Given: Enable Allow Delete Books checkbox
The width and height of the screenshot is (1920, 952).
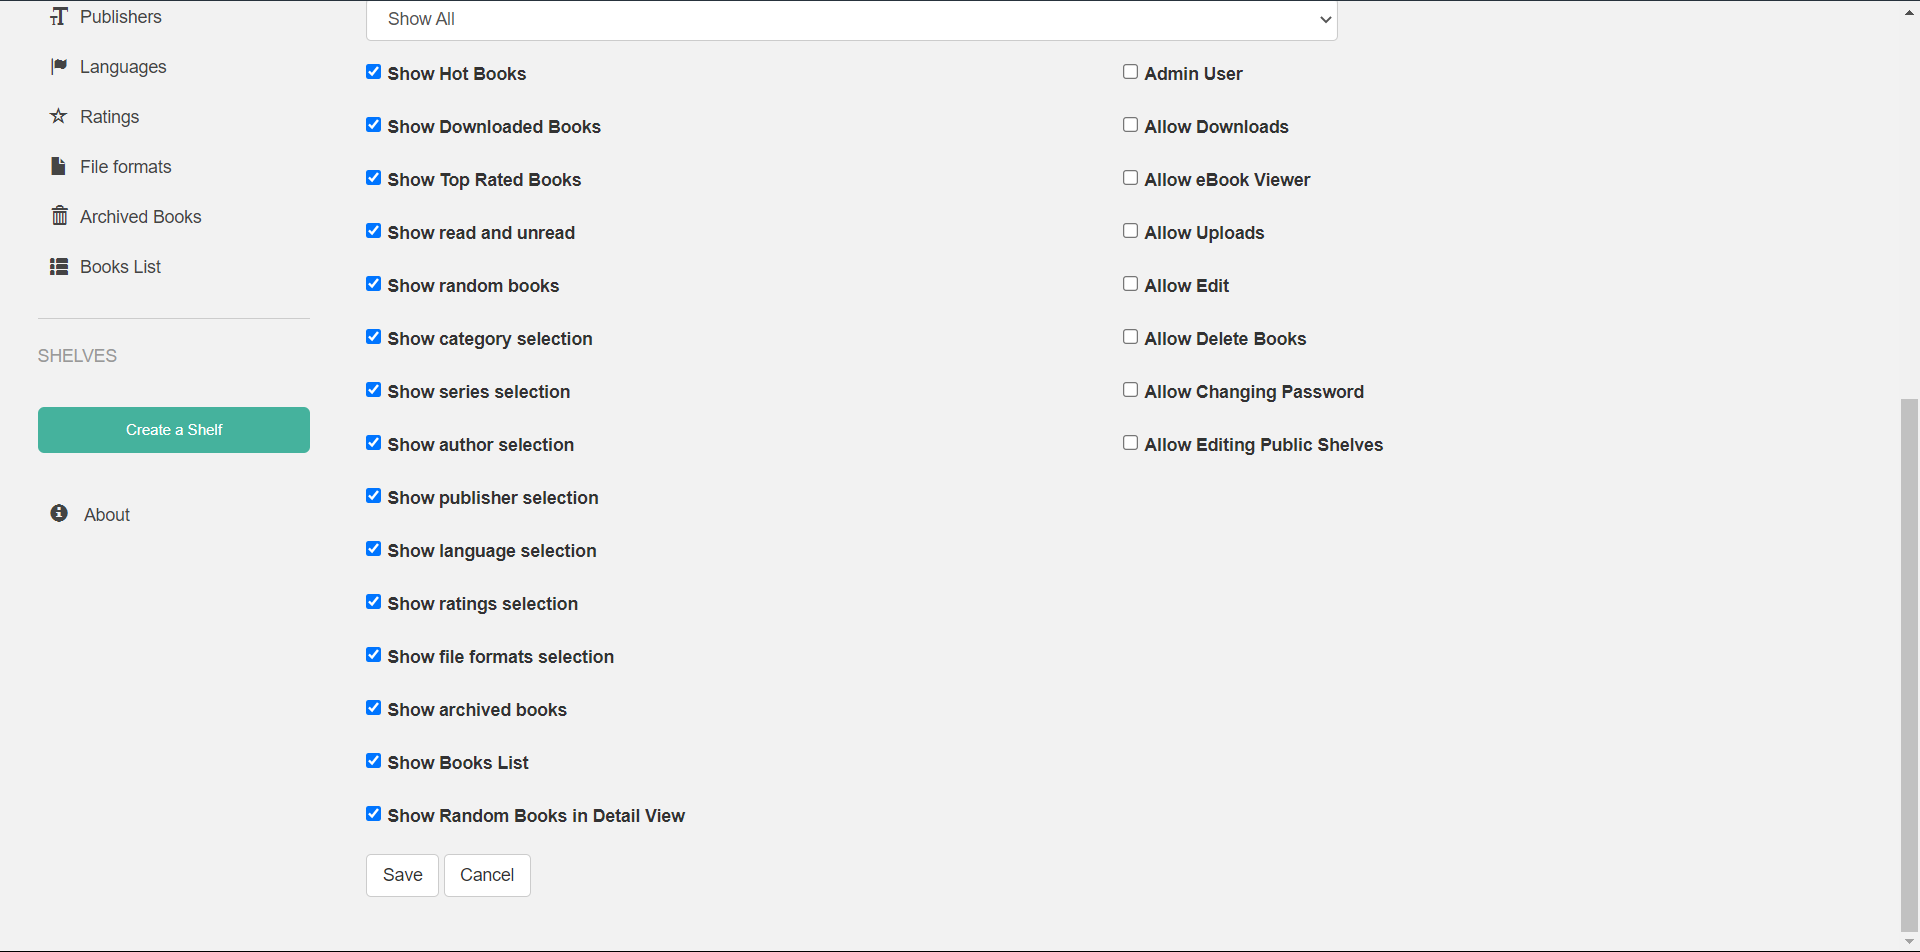Looking at the screenshot, I should pos(1130,337).
